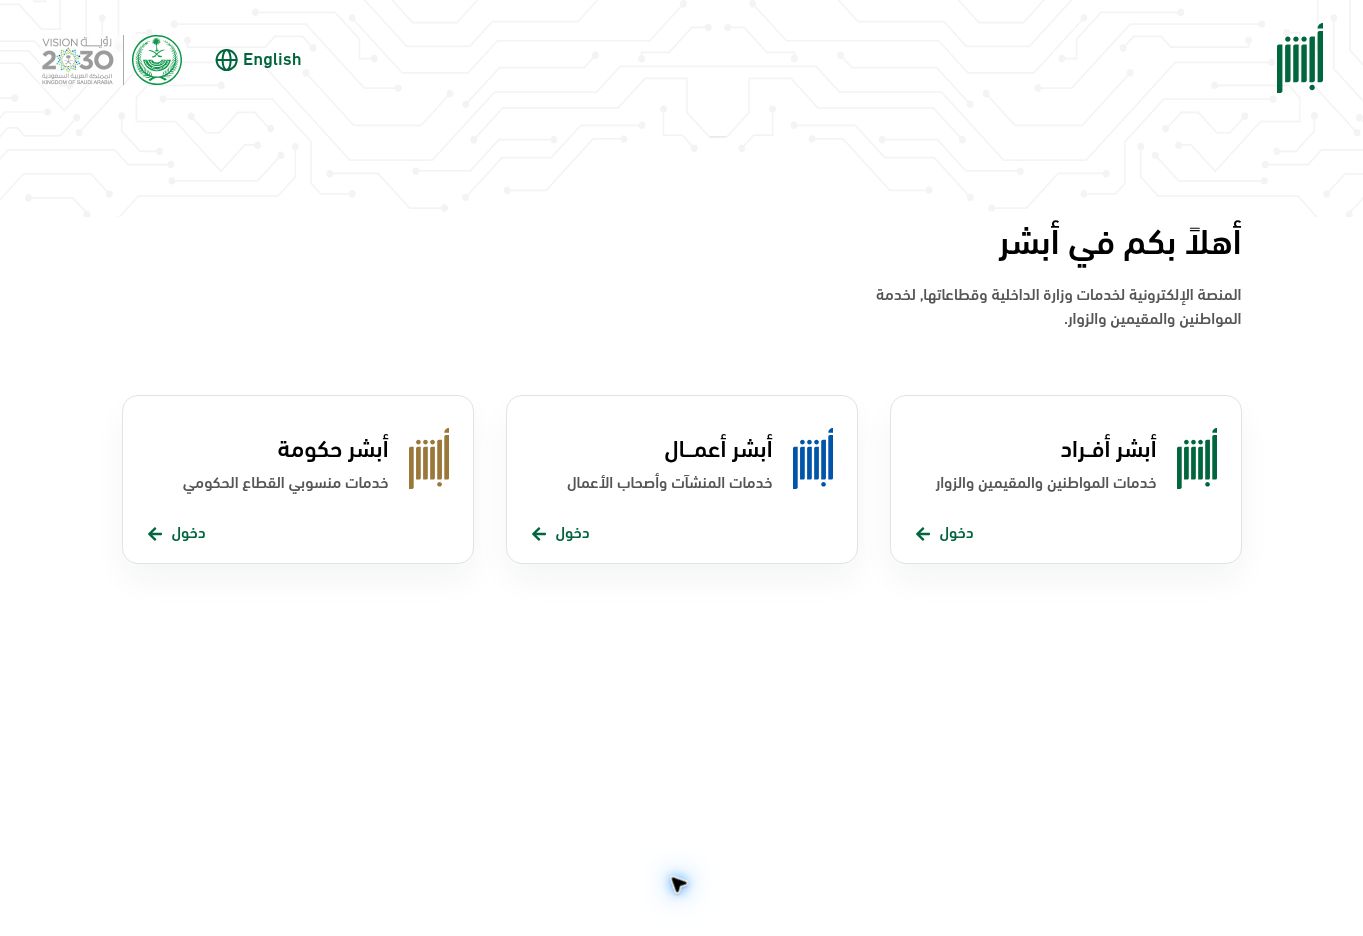Click the Ministry of Interior emblem
Image resolution: width=1363 pixels, height=936 pixels.
click(x=157, y=60)
